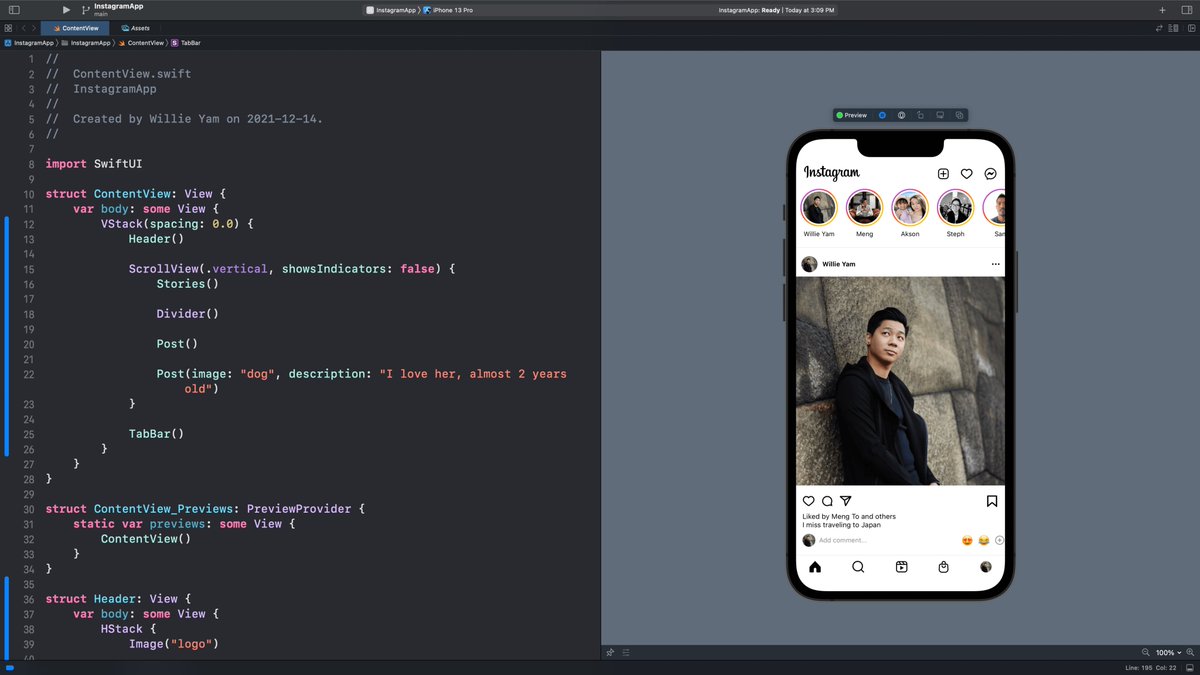Open InstagramApp folder in jump bar
Viewport: 1200px width, 675px height.
[86, 43]
